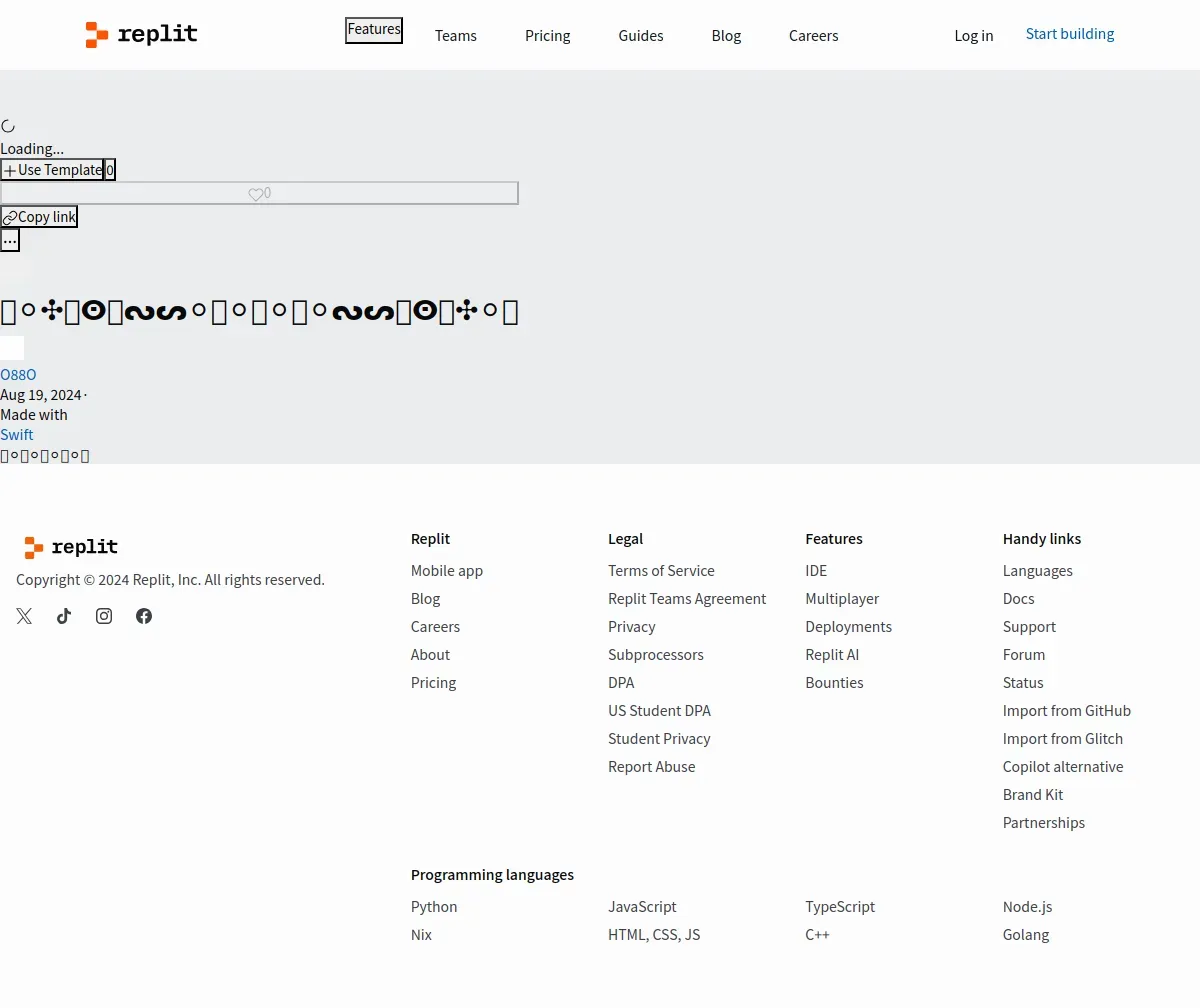Open Golang programming language link
The image size is (1200, 1008).
tap(1026, 935)
